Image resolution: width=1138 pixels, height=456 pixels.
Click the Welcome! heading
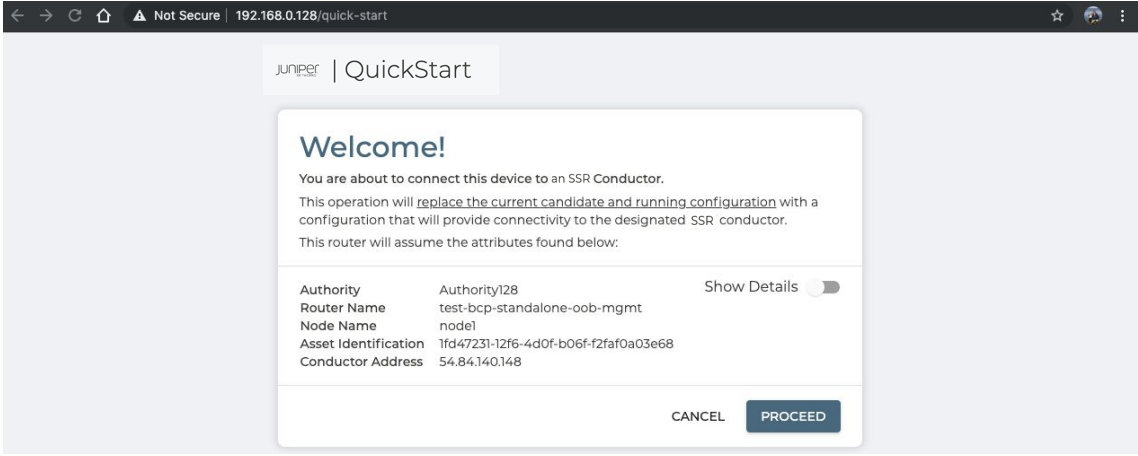(372, 147)
